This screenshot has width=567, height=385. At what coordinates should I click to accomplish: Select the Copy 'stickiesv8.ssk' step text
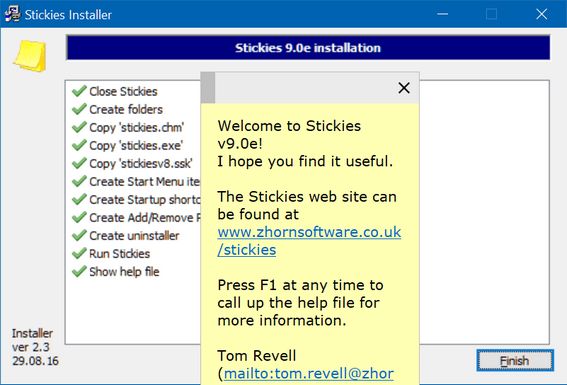click(x=141, y=164)
